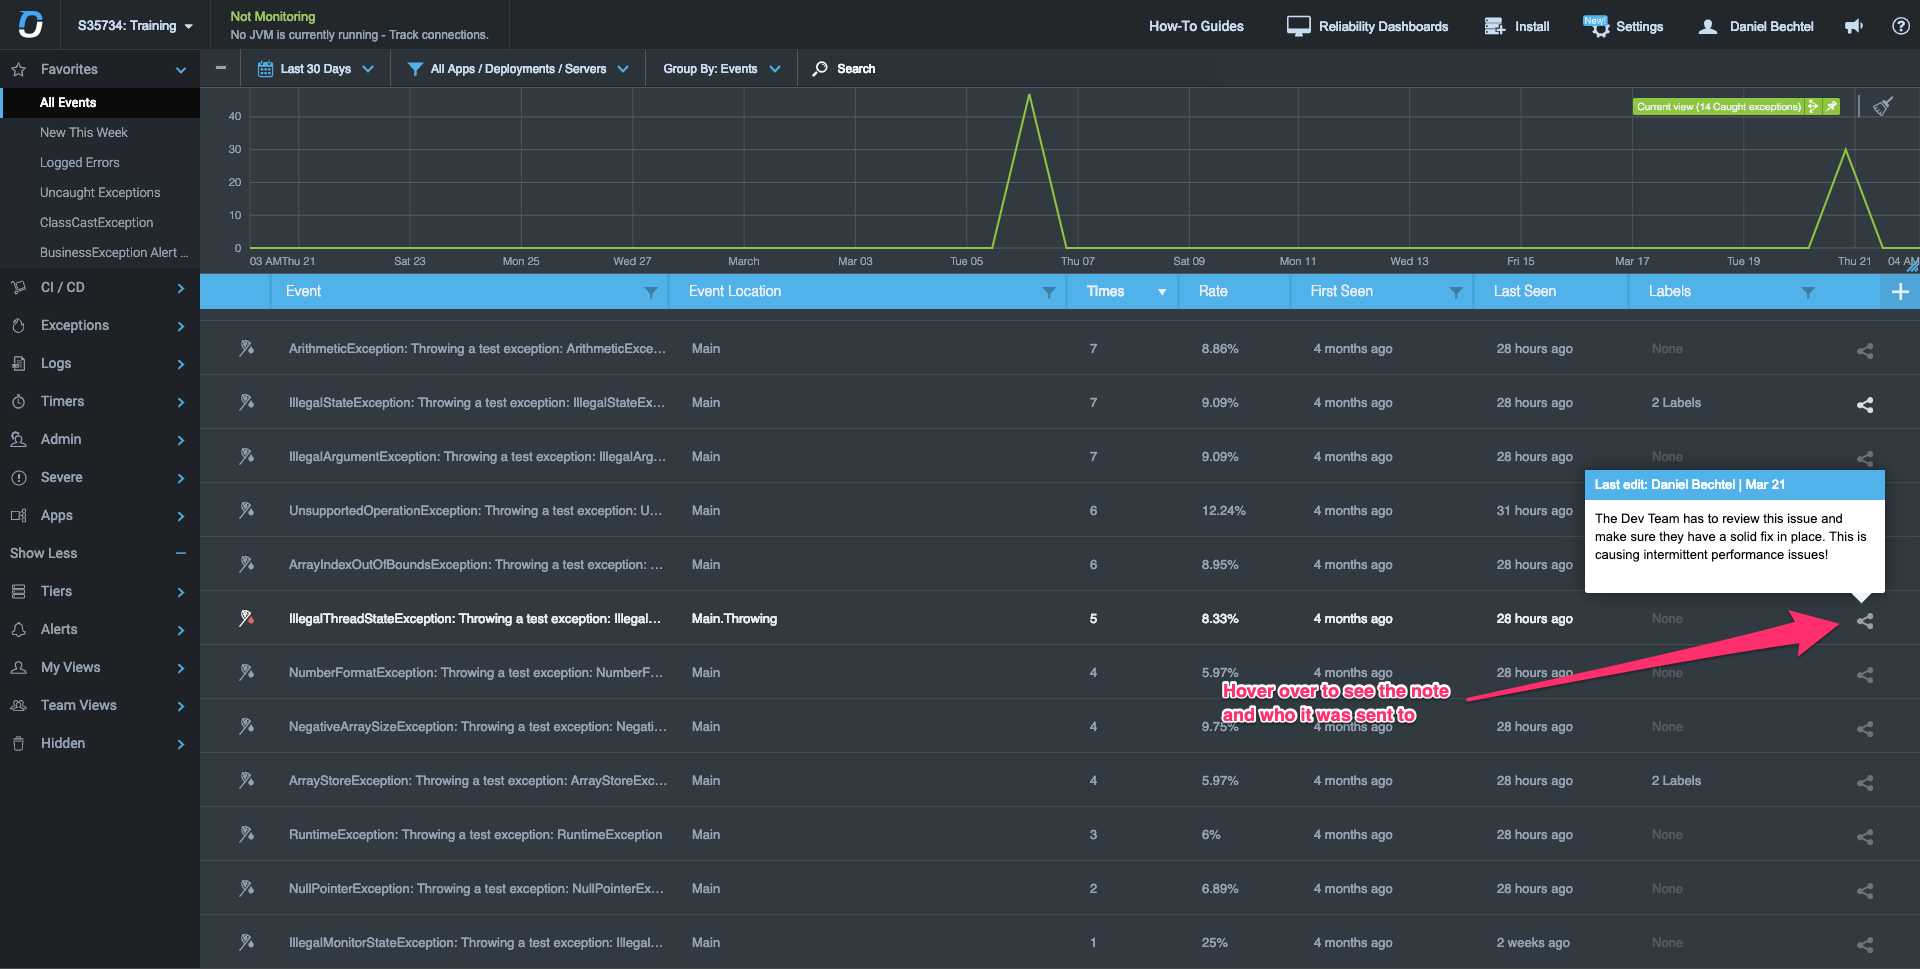Open the How-To Guides link
1920x969 pixels.
pyautogui.click(x=1196, y=26)
